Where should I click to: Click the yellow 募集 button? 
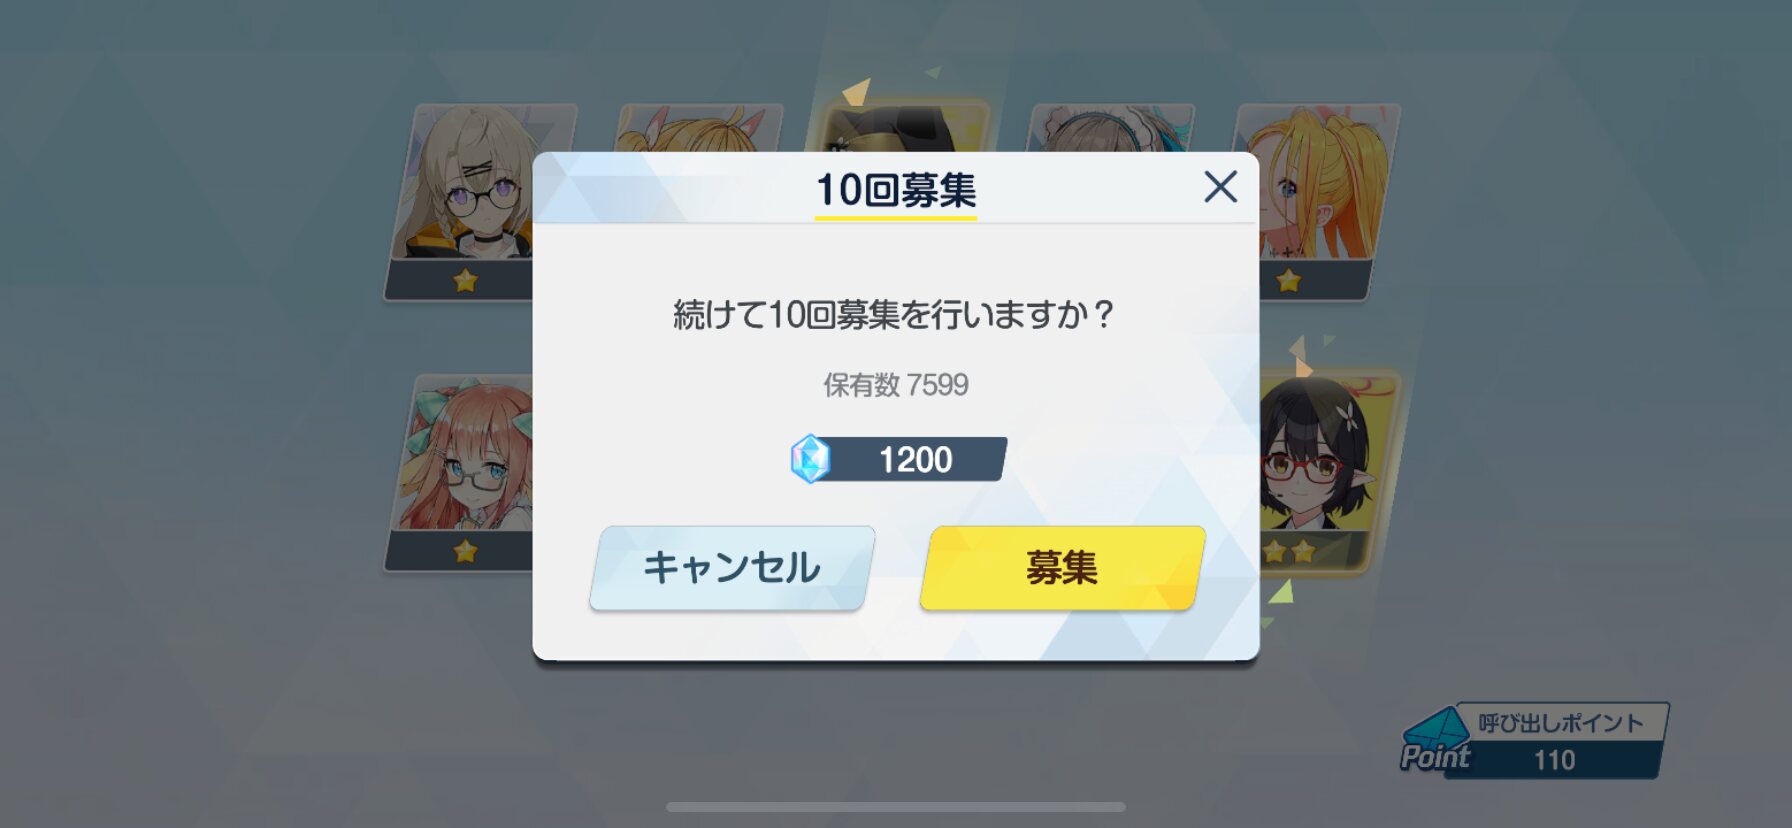coord(1062,567)
